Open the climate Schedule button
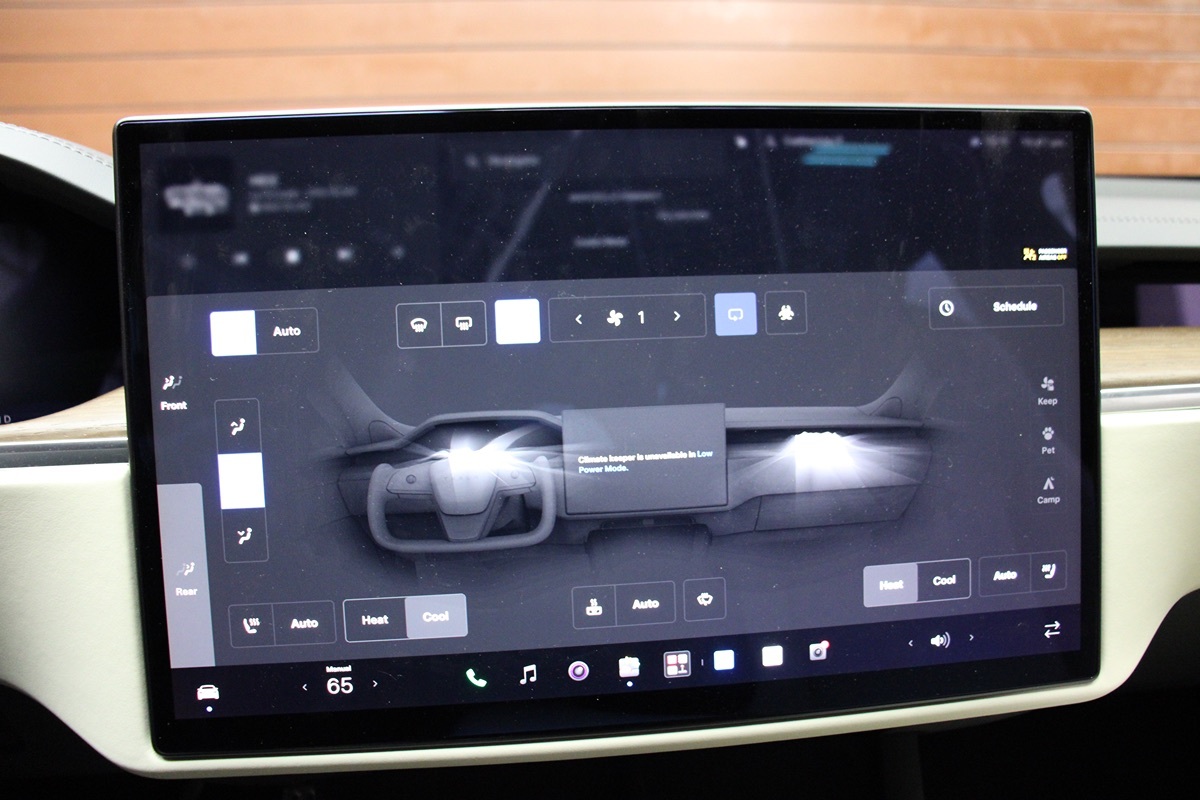This screenshot has height=800, width=1200. 996,307
